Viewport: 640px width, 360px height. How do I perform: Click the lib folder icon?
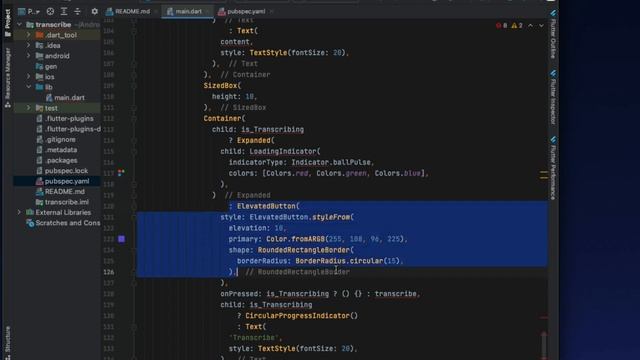[x=40, y=87]
